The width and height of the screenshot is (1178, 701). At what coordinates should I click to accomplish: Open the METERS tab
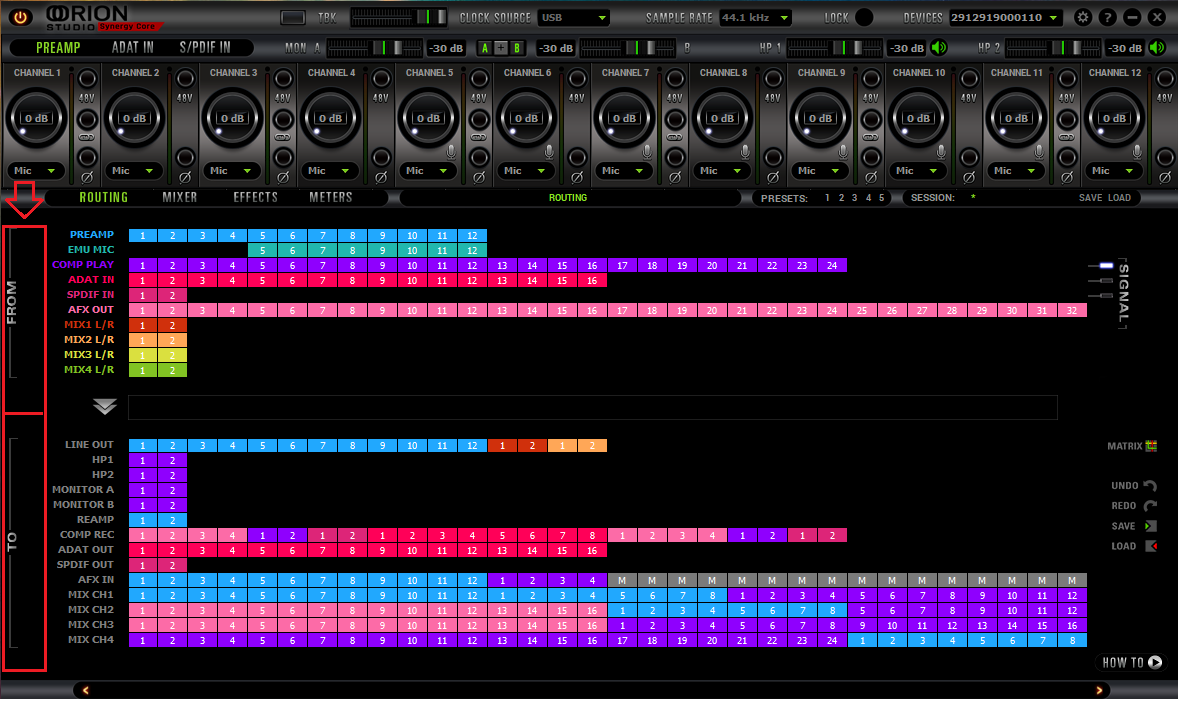coord(331,197)
